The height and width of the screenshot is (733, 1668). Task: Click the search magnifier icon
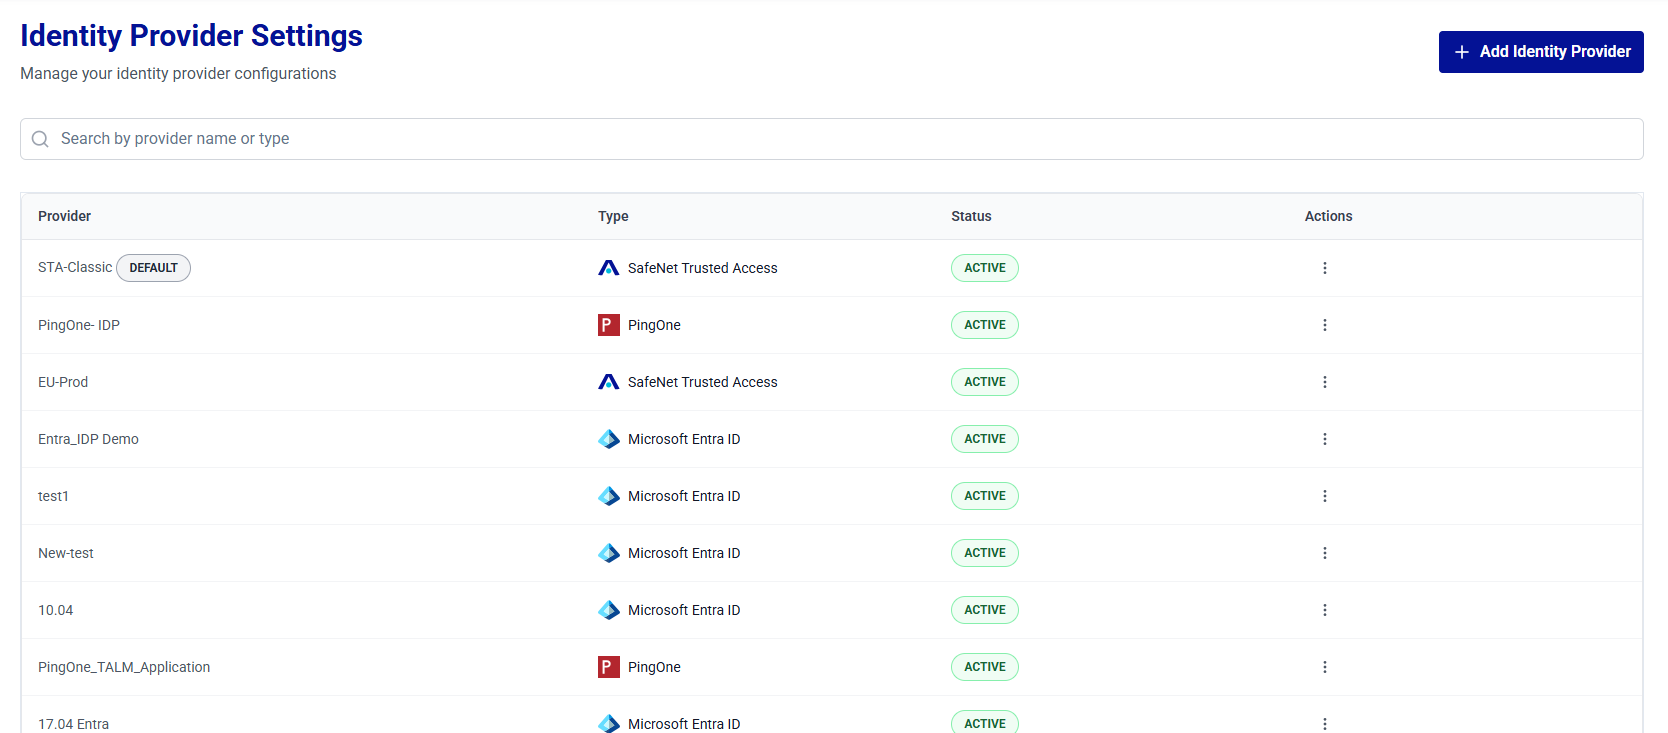(40, 139)
